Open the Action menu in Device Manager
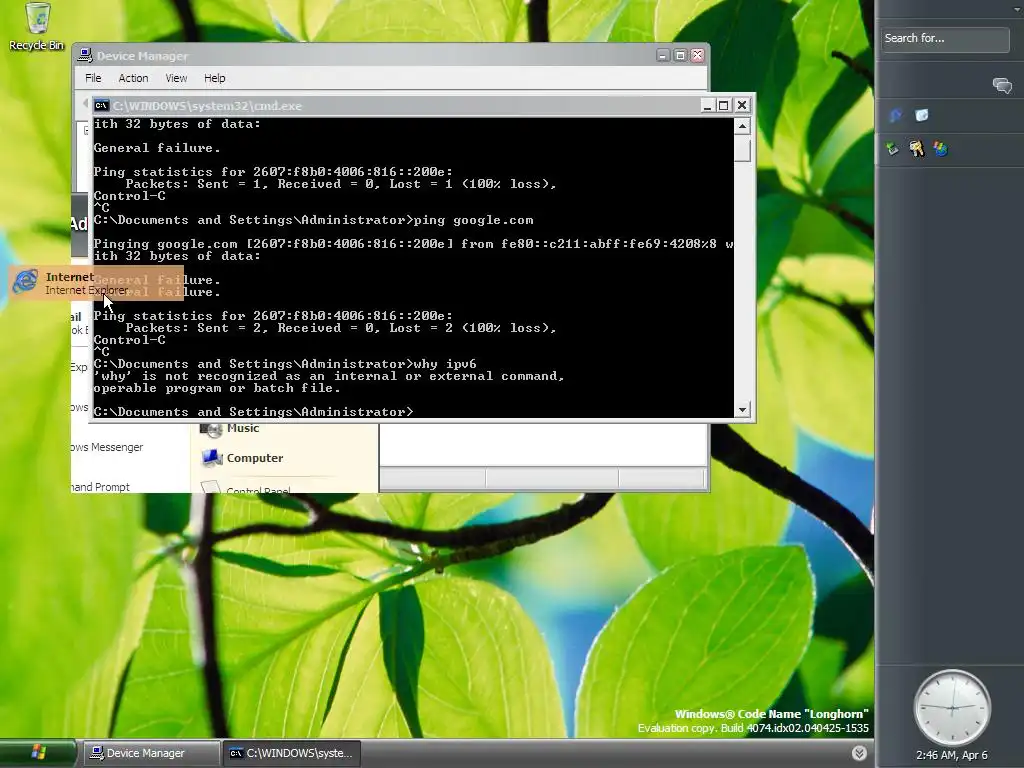This screenshot has width=1024, height=768. 133,78
